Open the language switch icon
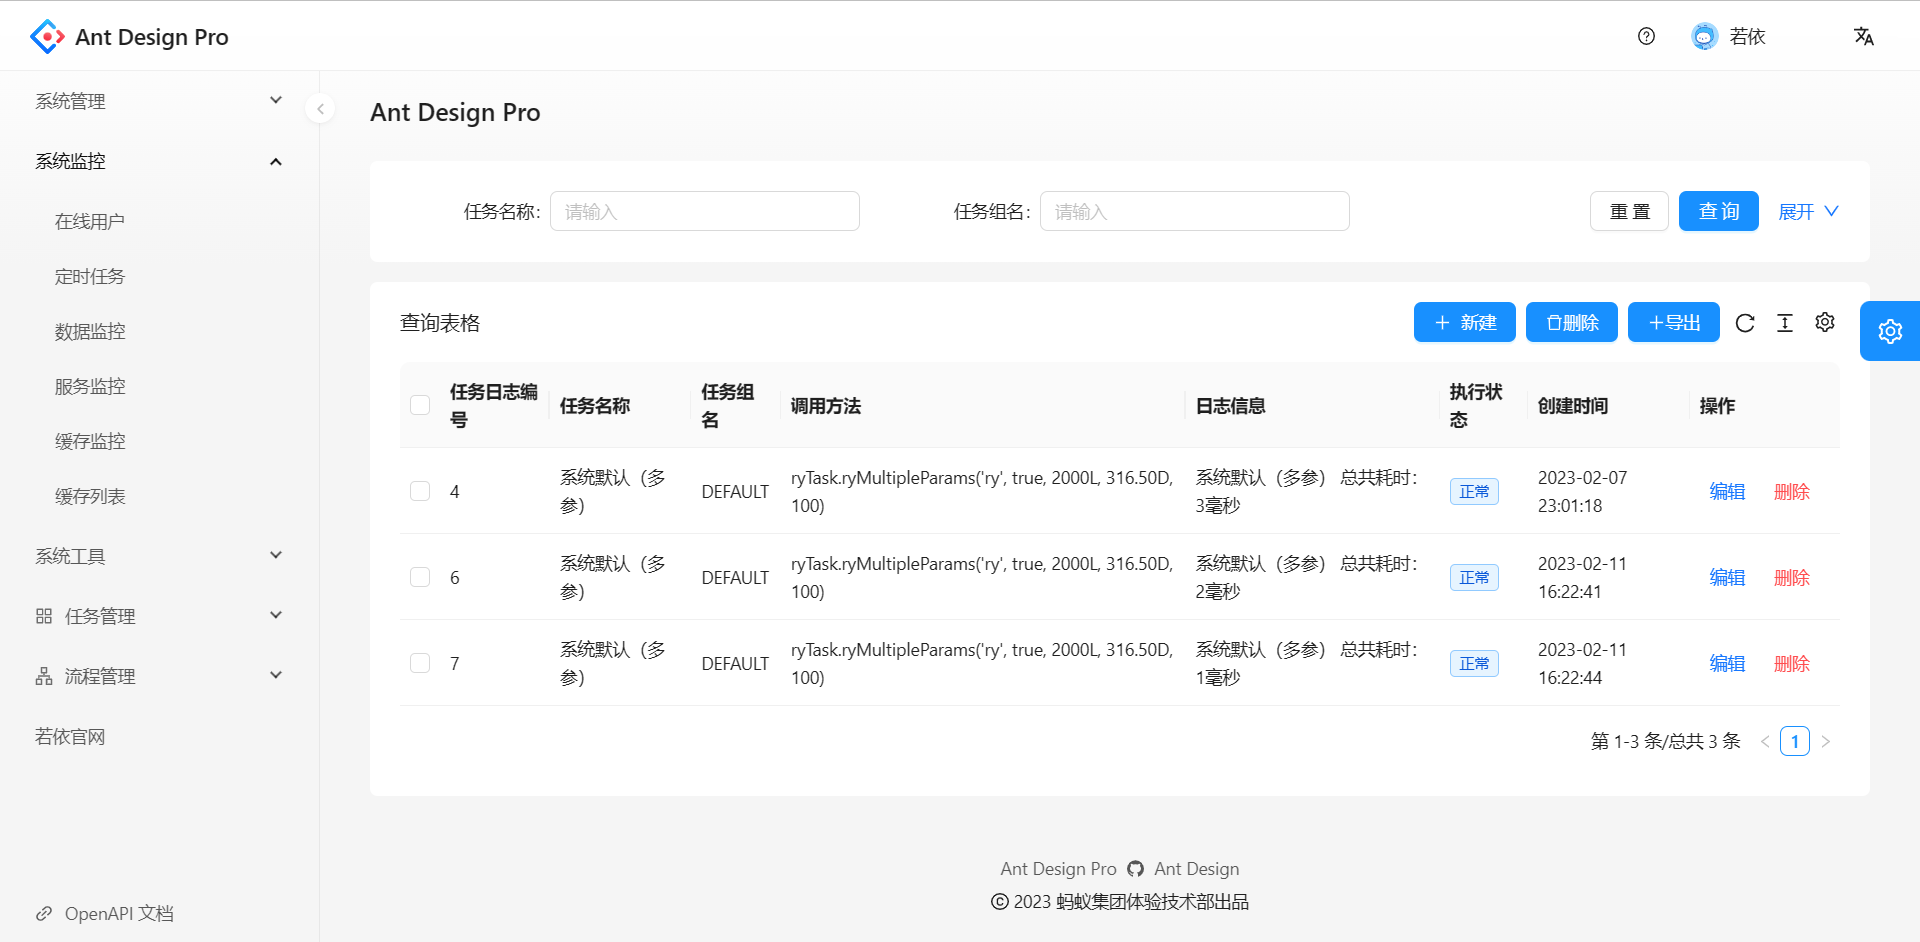Image resolution: width=1920 pixels, height=942 pixels. [1864, 36]
